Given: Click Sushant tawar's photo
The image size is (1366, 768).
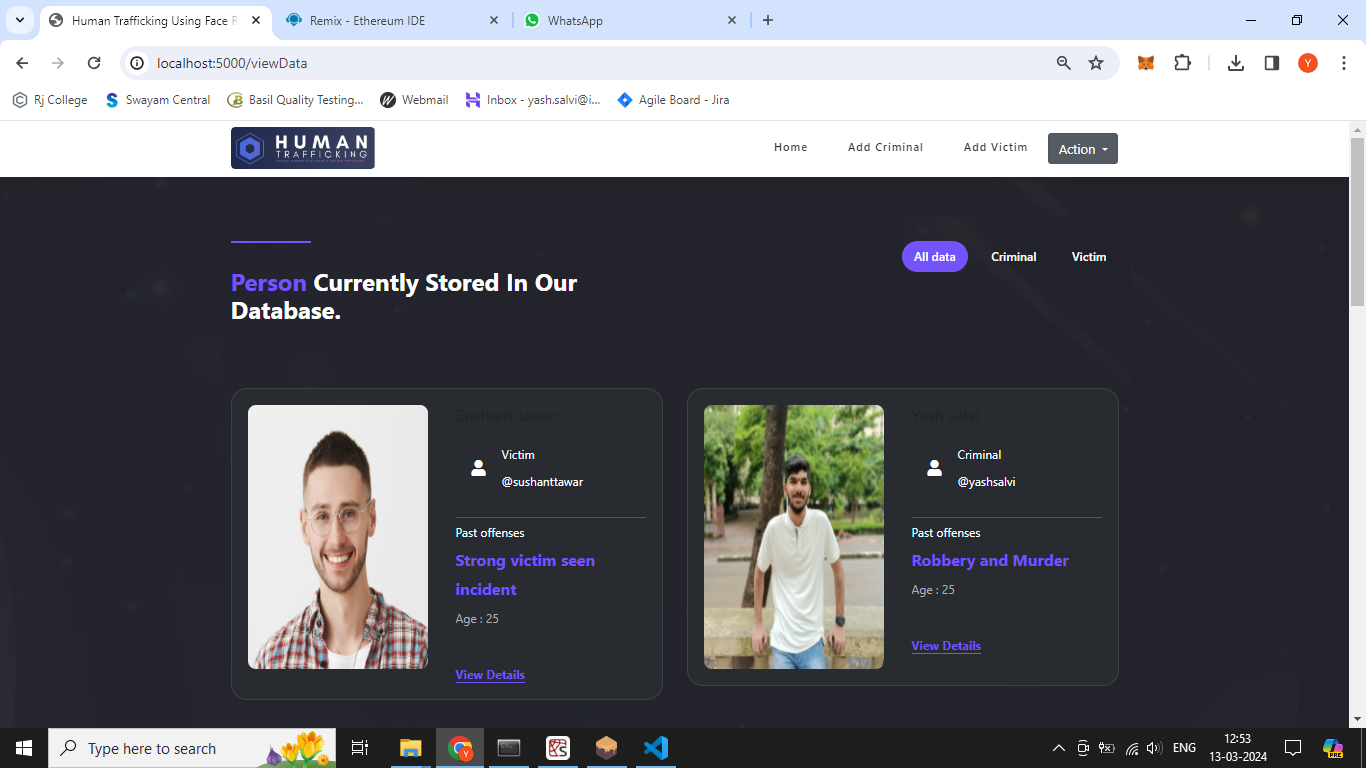Looking at the screenshot, I should pyautogui.click(x=338, y=537).
